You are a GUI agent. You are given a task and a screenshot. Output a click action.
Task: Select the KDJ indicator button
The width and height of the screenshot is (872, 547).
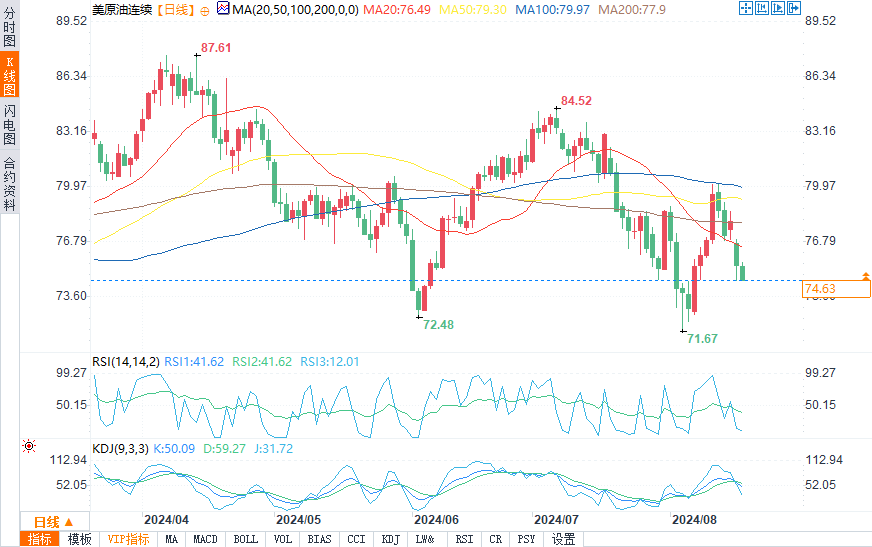tap(390, 539)
